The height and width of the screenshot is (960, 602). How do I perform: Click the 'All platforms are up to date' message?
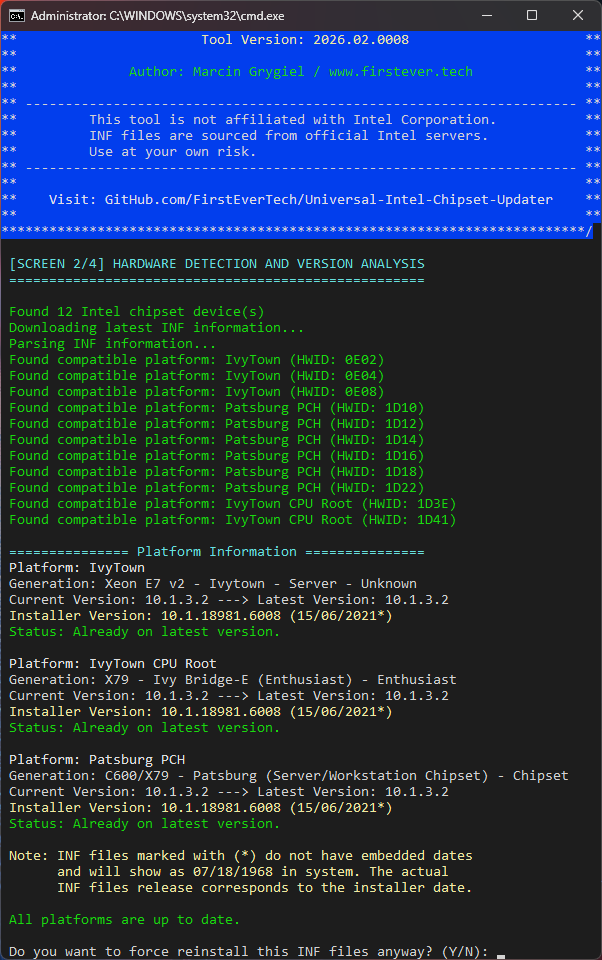124,919
